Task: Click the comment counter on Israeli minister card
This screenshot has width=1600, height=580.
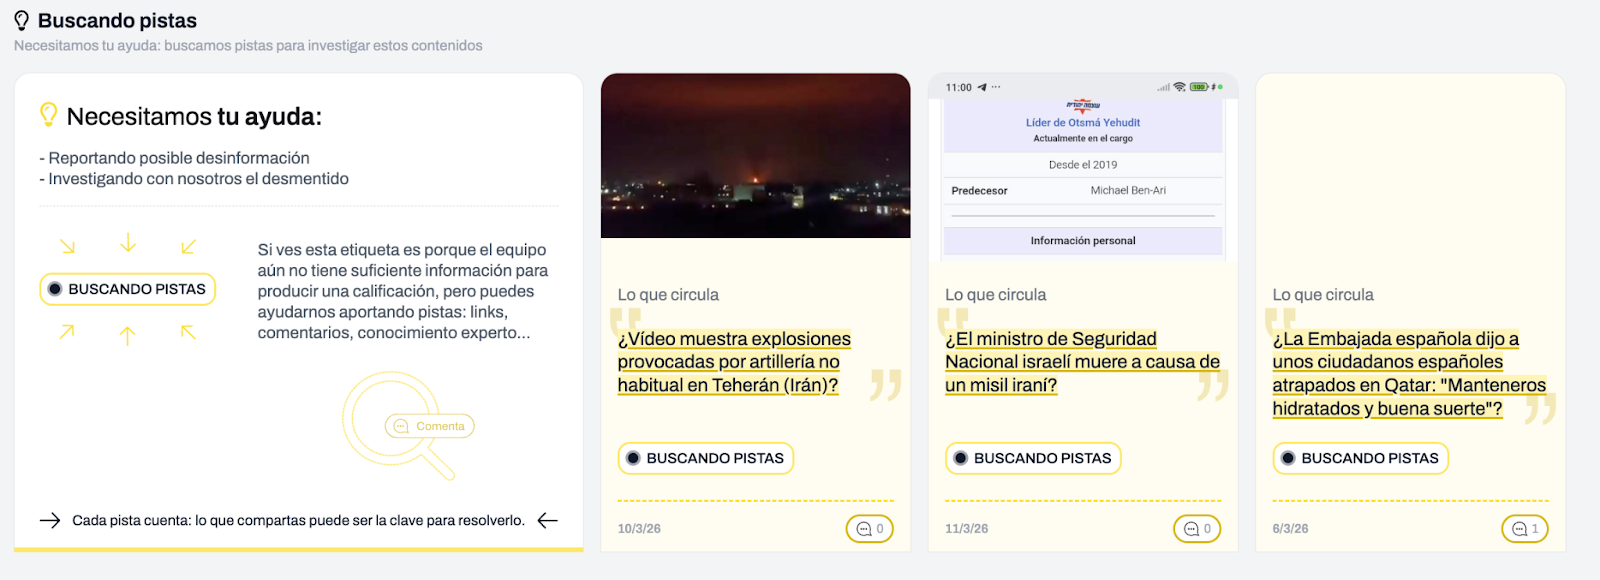Action: click(1196, 529)
